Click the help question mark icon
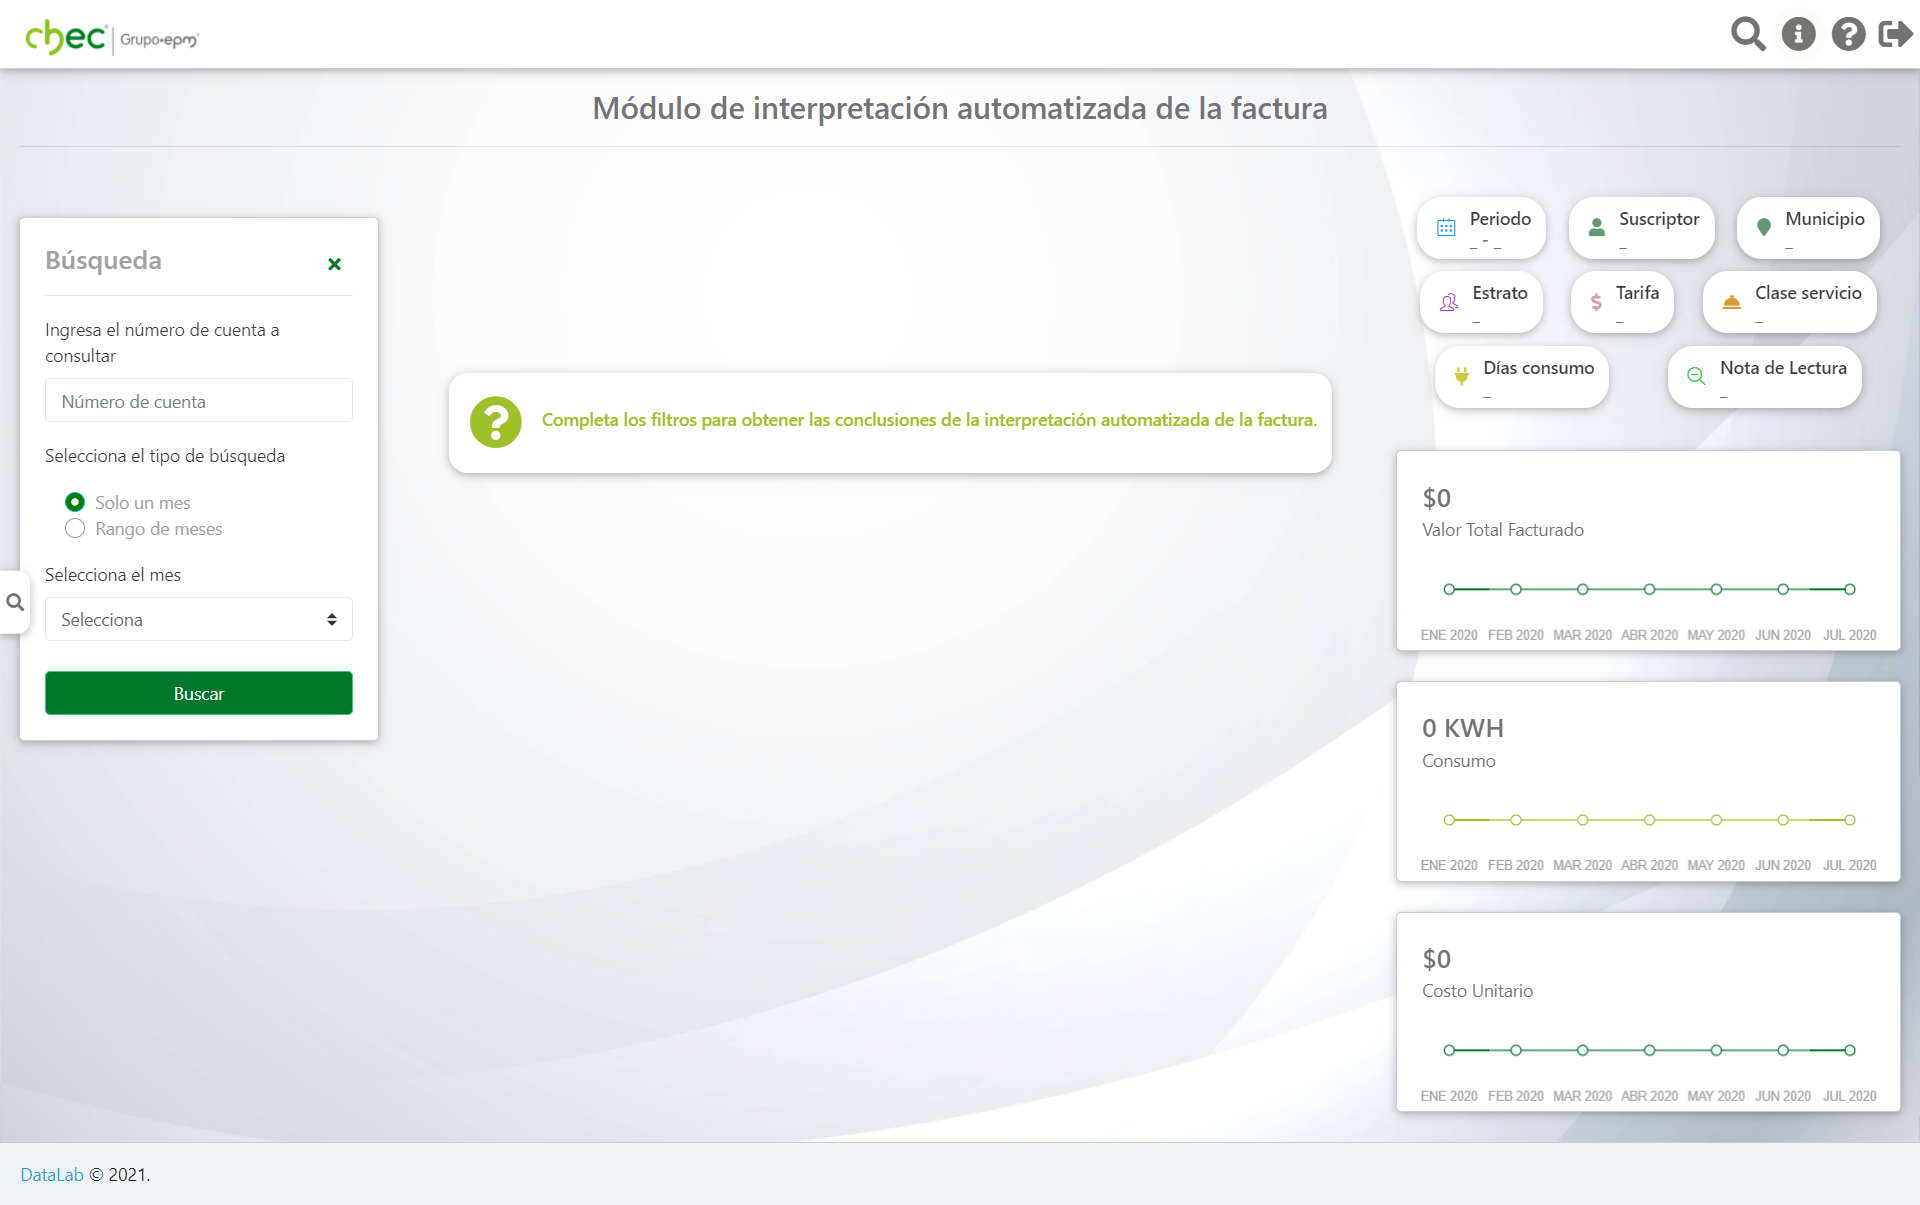The image size is (1920, 1205). pos(1847,34)
